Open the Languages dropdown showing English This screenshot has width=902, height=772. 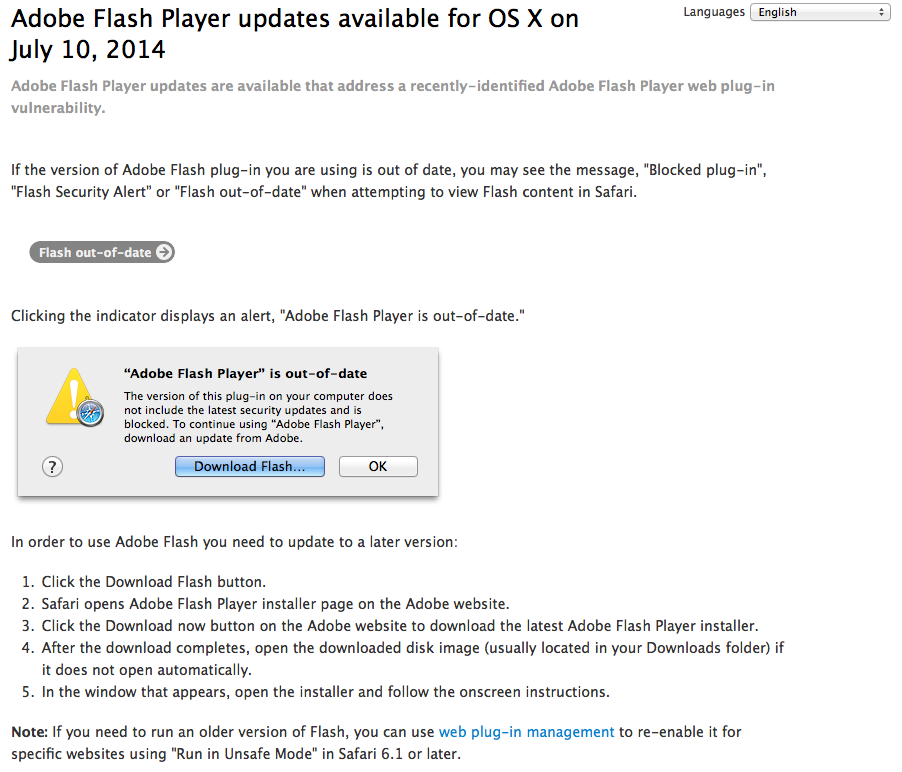(x=818, y=12)
